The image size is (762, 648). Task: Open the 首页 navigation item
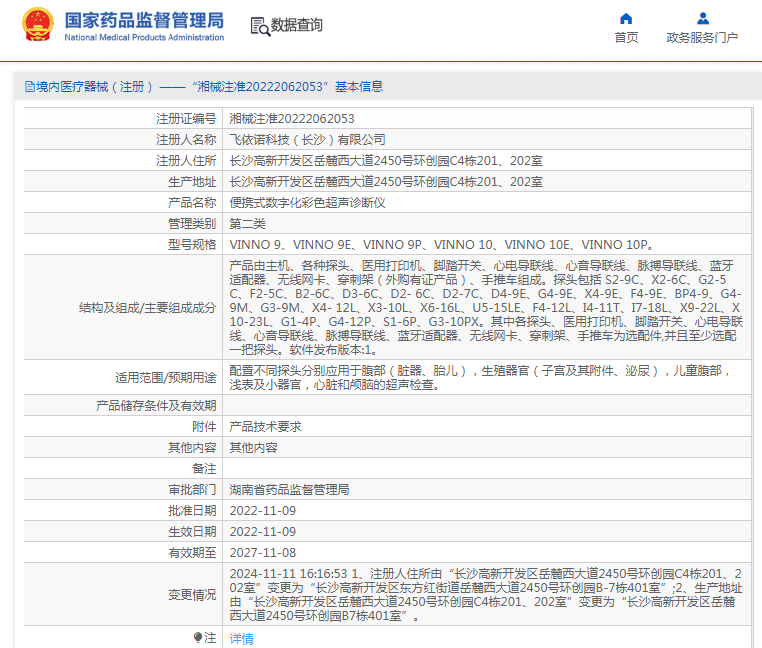tap(626, 37)
